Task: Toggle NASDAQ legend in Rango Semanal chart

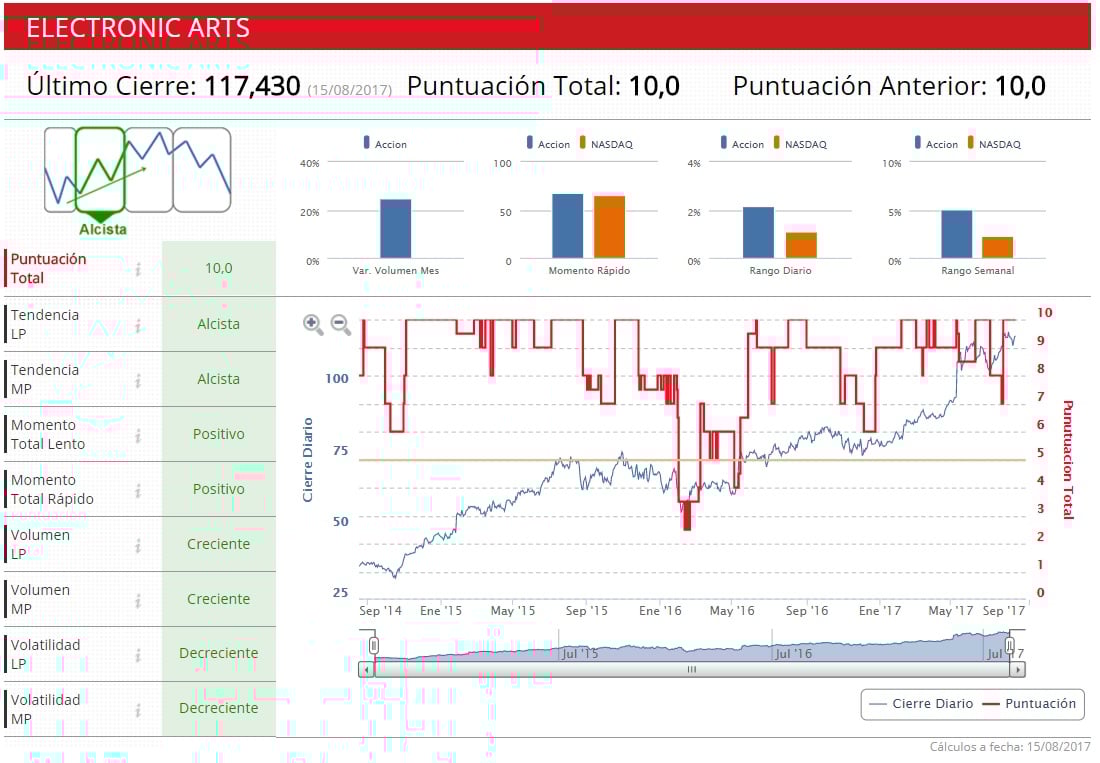Action: click(994, 143)
